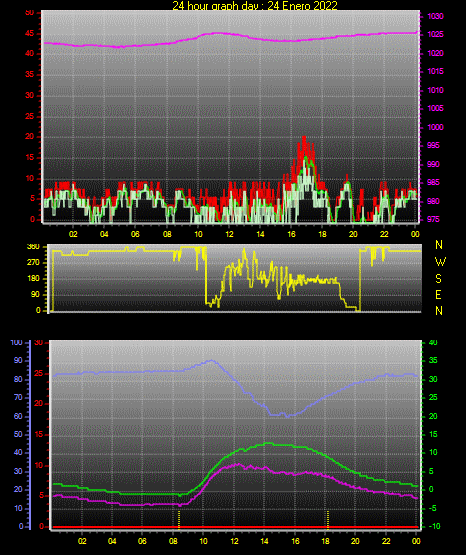Image resolution: width=466 pixels, height=555 pixels.
Task: Click the 180 wind direction axis label
Action: tap(34, 279)
